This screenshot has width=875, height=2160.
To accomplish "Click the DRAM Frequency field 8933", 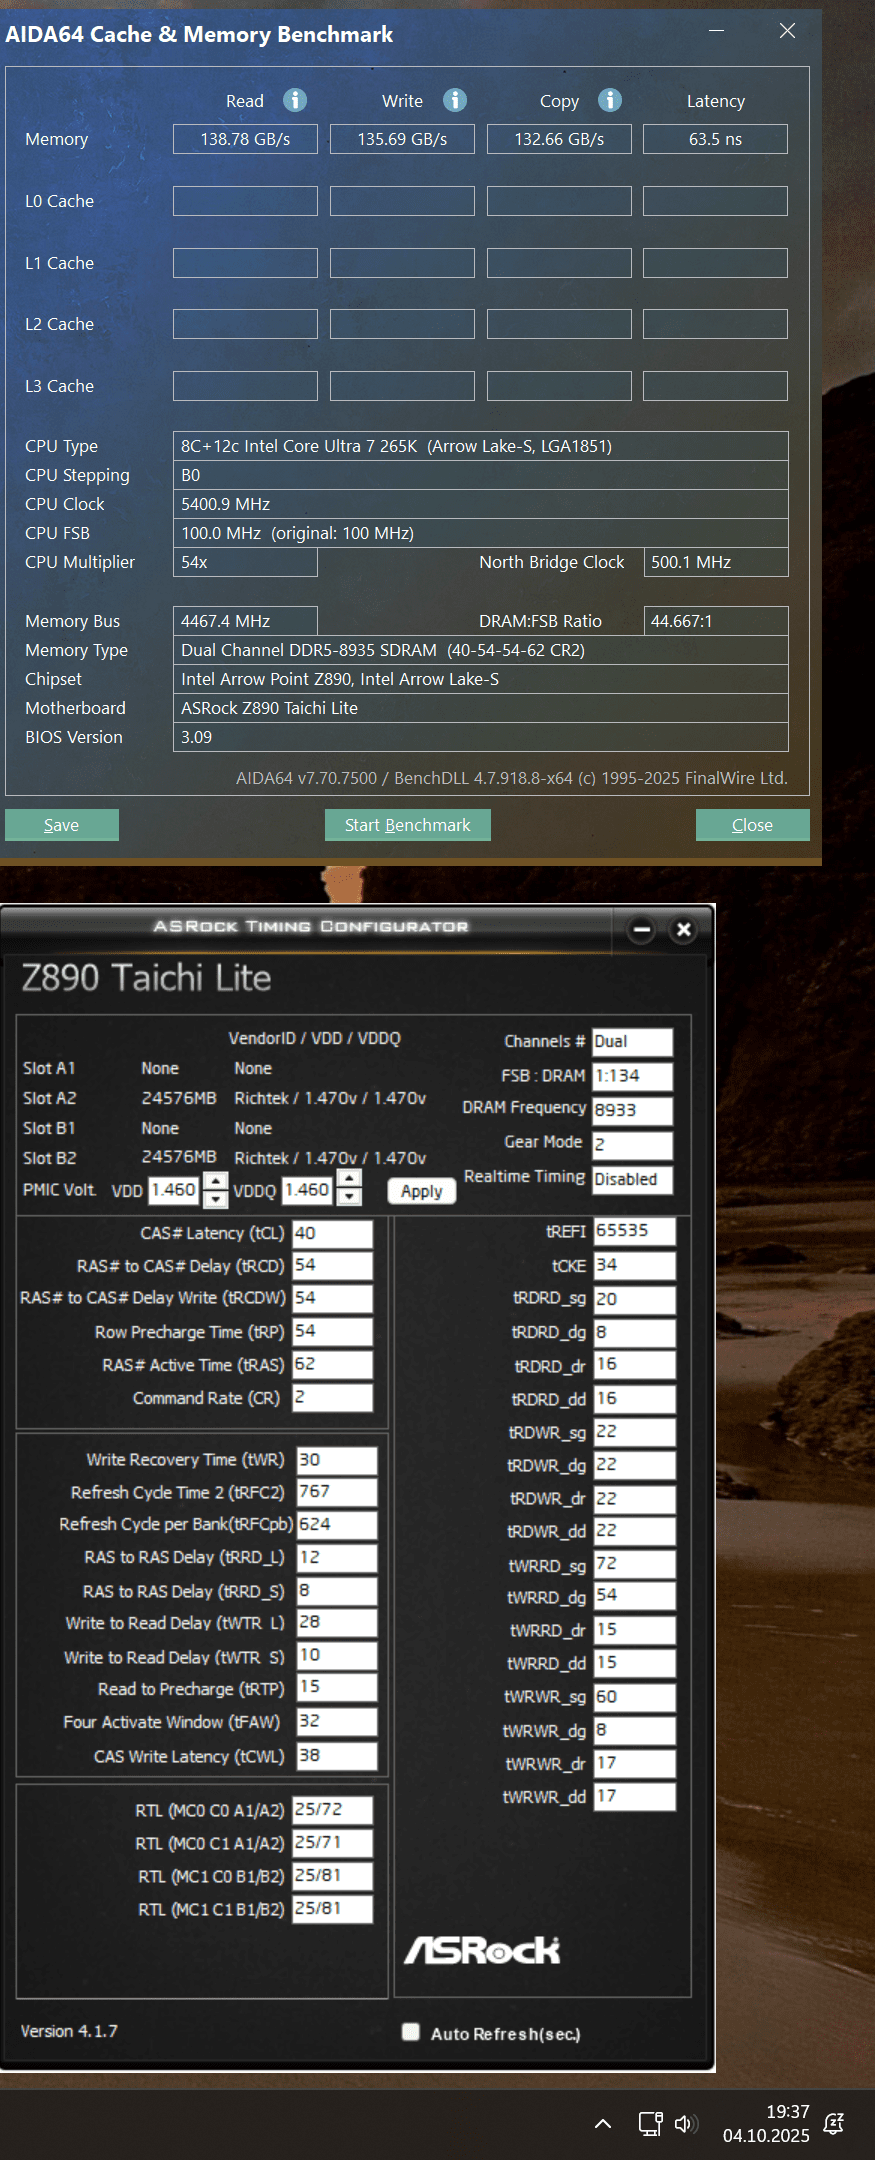I will pos(632,1111).
